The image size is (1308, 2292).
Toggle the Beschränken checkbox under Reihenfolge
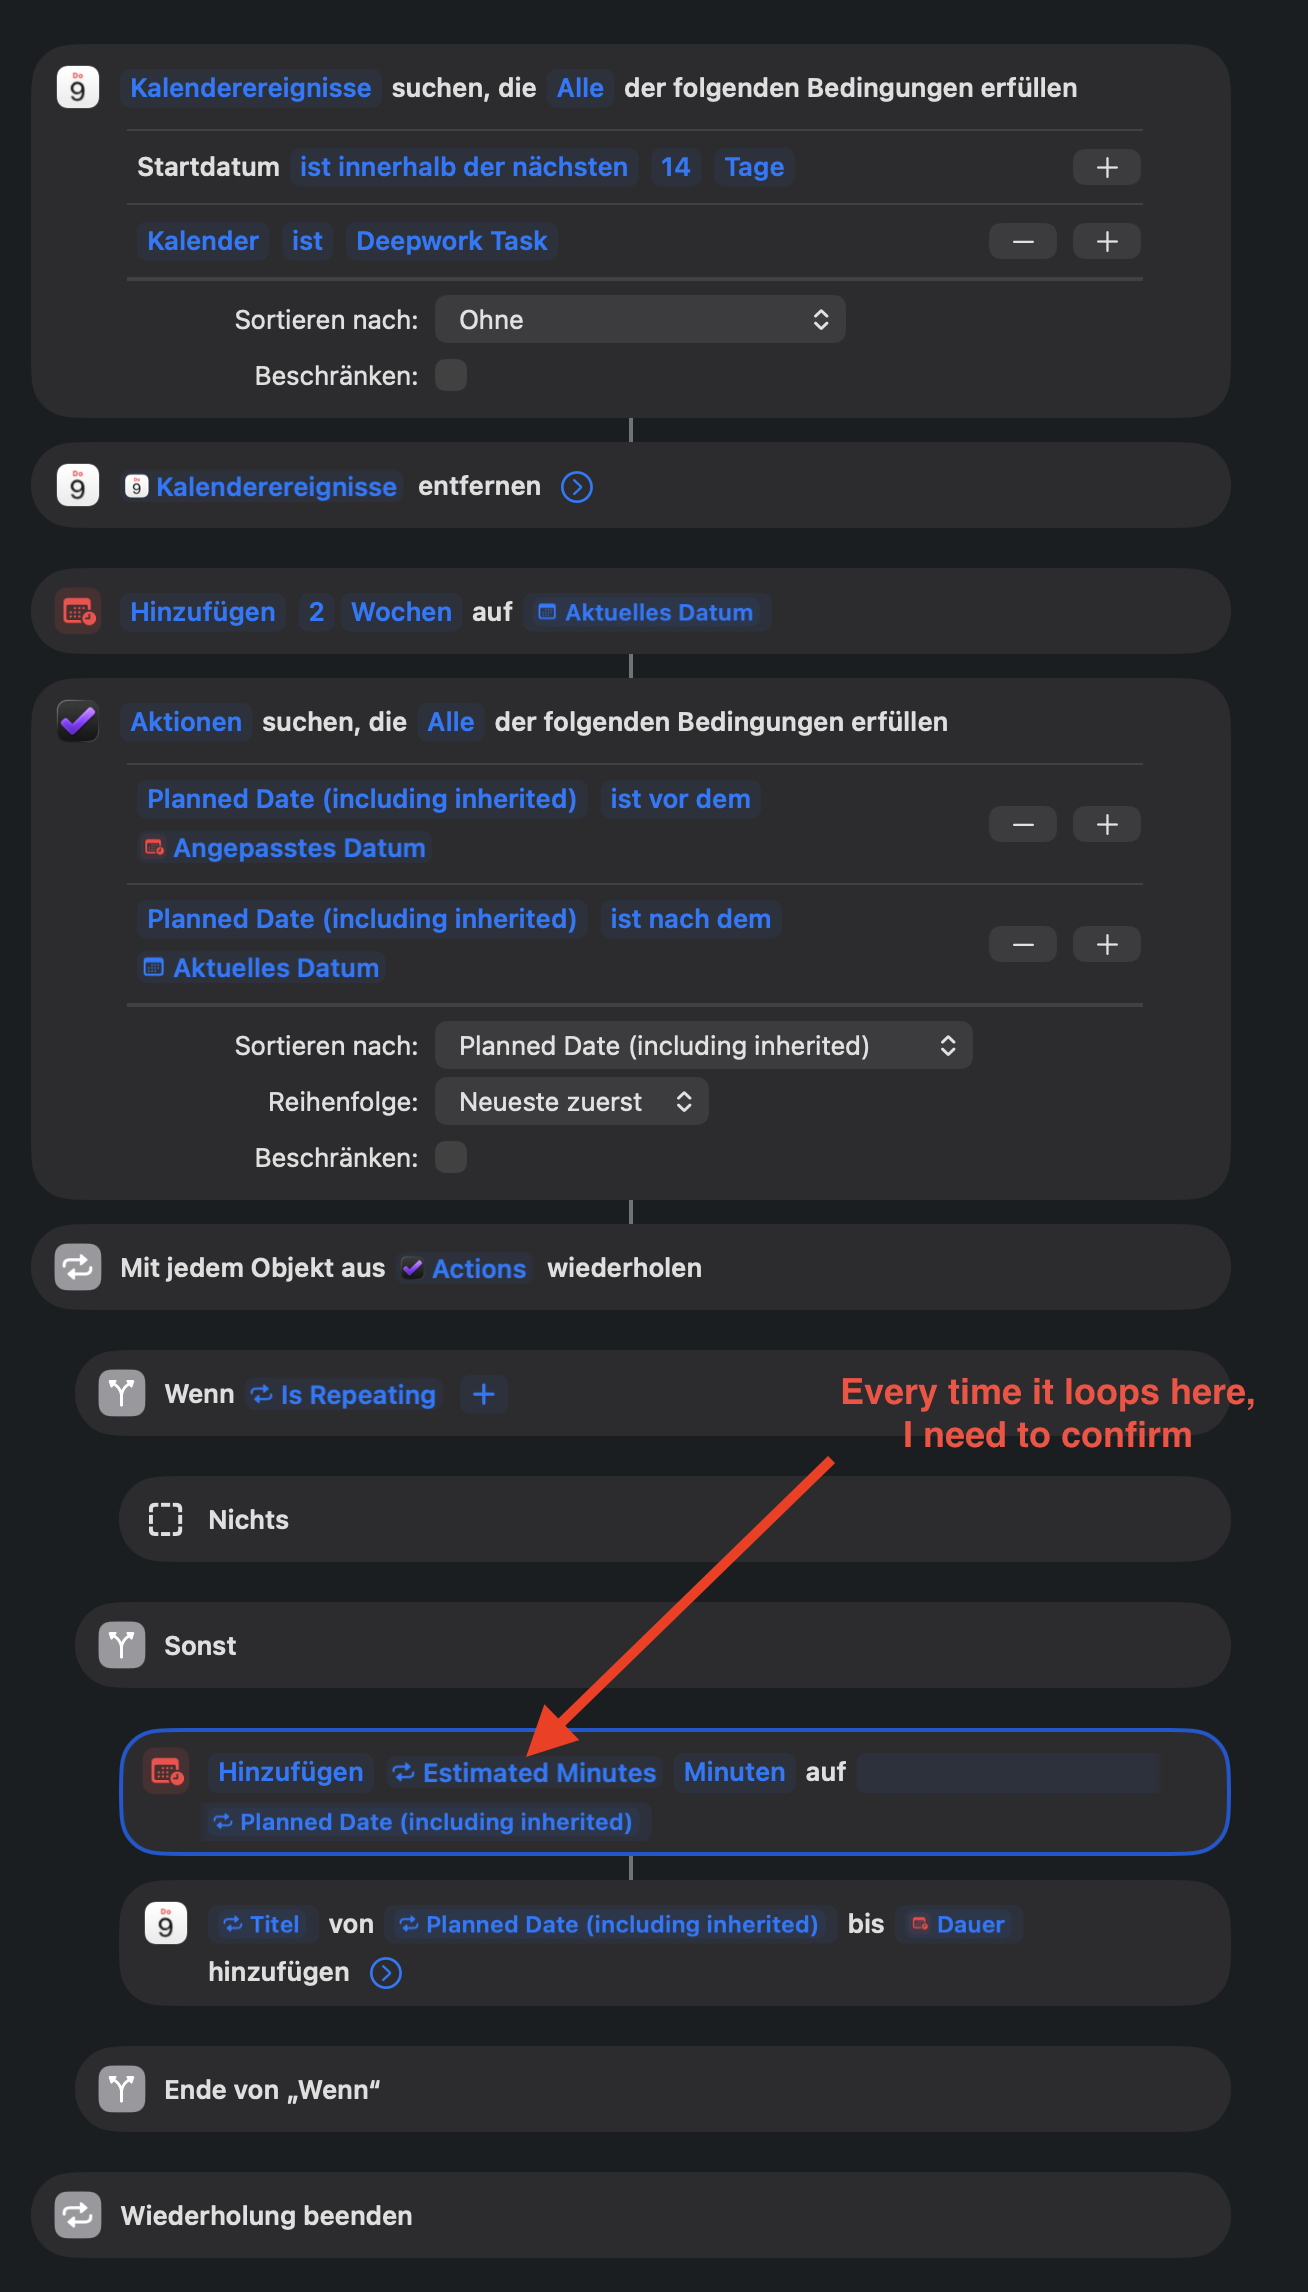coord(451,1157)
